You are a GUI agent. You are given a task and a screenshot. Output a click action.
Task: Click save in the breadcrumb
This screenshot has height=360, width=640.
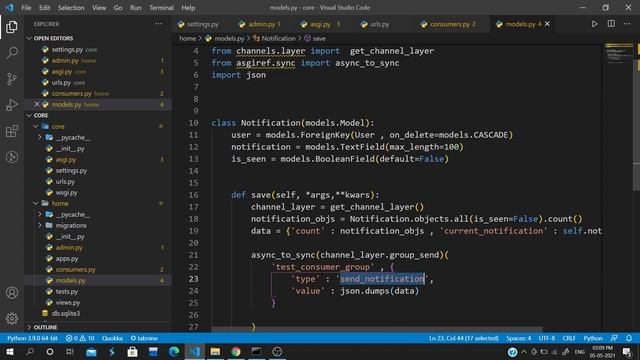319,38
